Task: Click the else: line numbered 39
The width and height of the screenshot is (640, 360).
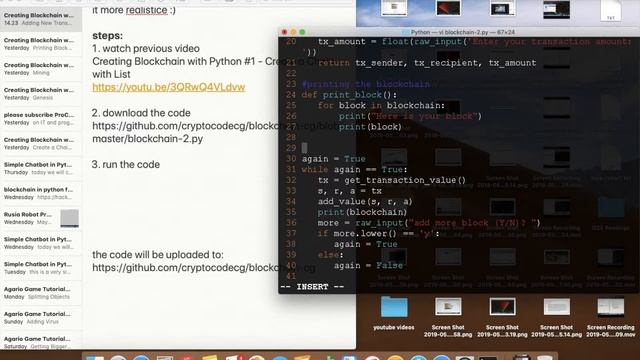Action: [x=331, y=255]
